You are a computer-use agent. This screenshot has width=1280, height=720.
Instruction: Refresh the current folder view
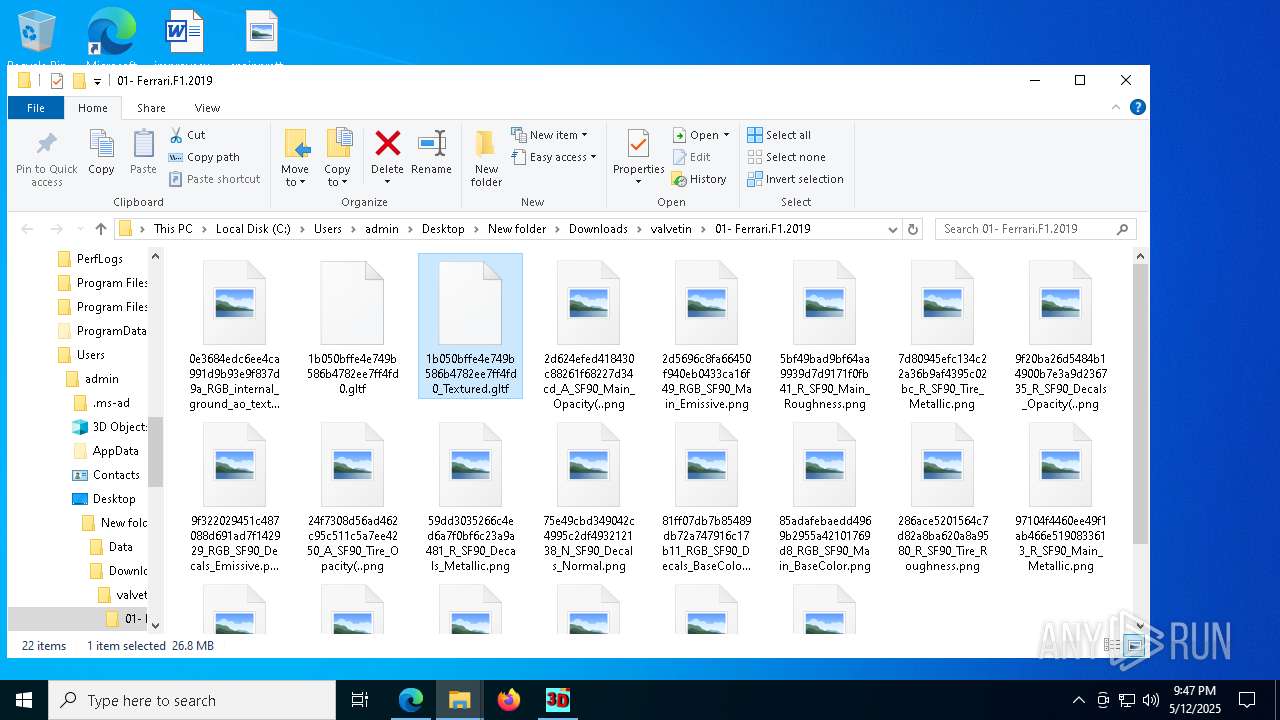pyautogui.click(x=912, y=229)
